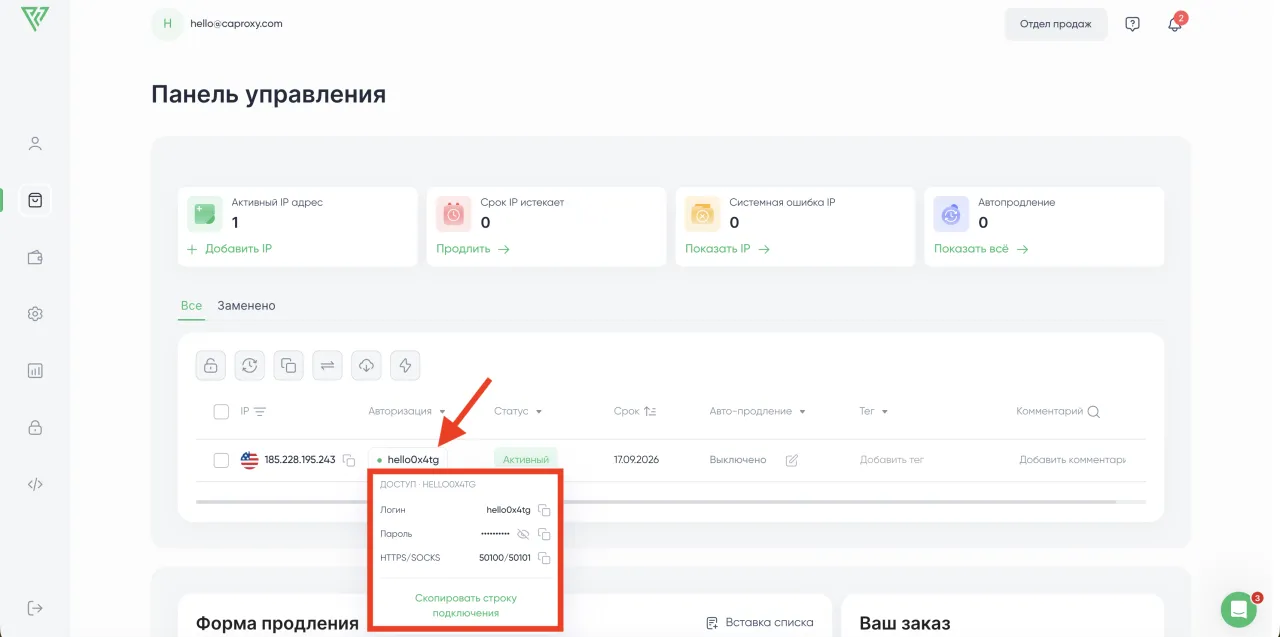Expand the hello0x4tg authorization chip

point(408,460)
